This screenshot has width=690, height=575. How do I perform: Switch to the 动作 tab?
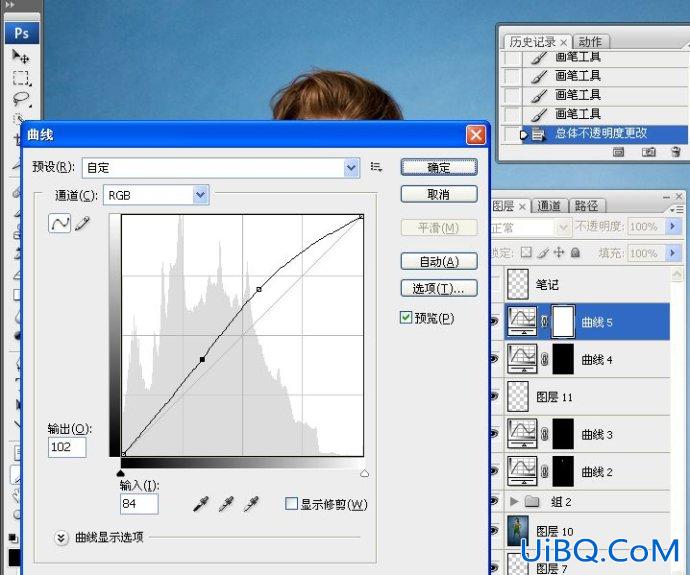[x=590, y=42]
